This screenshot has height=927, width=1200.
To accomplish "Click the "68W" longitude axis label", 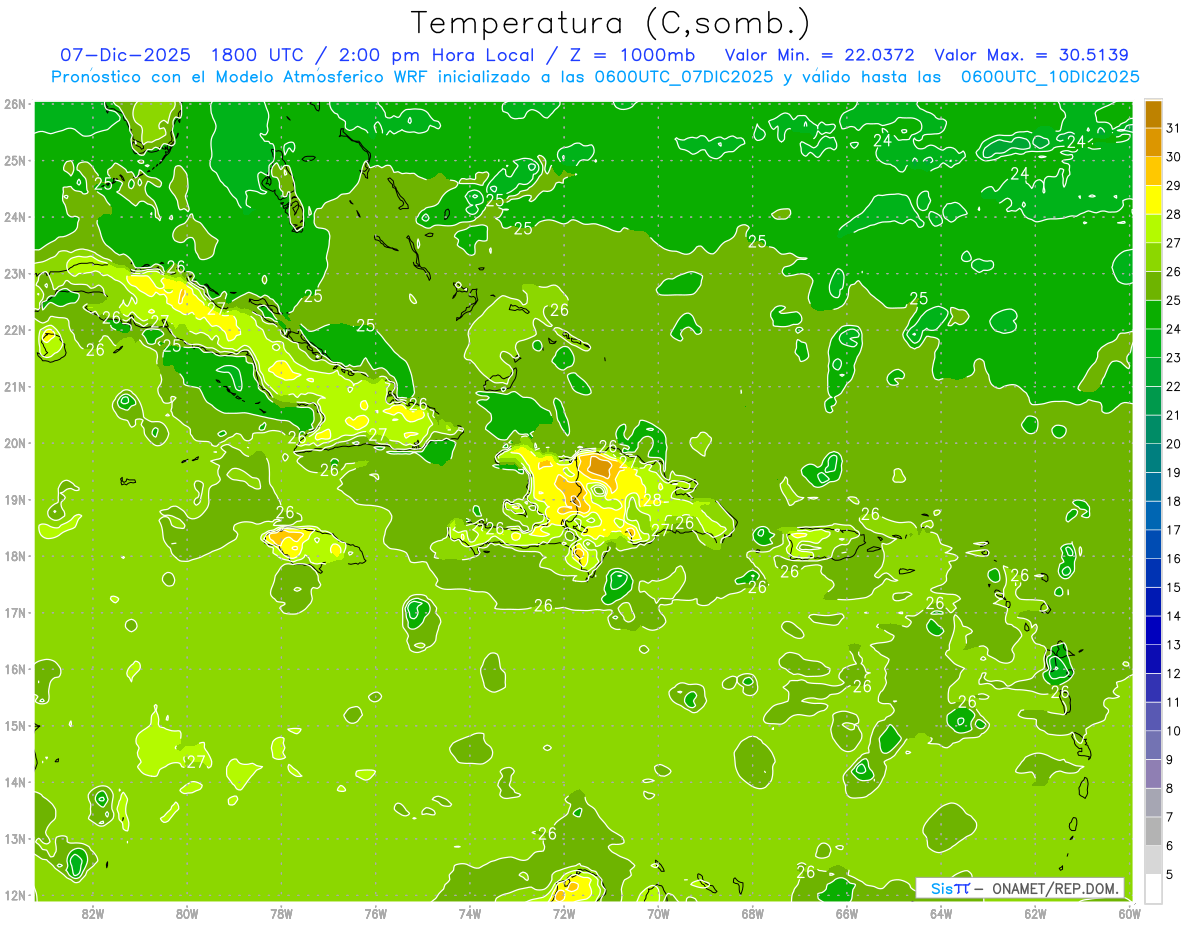I will tap(752, 913).
